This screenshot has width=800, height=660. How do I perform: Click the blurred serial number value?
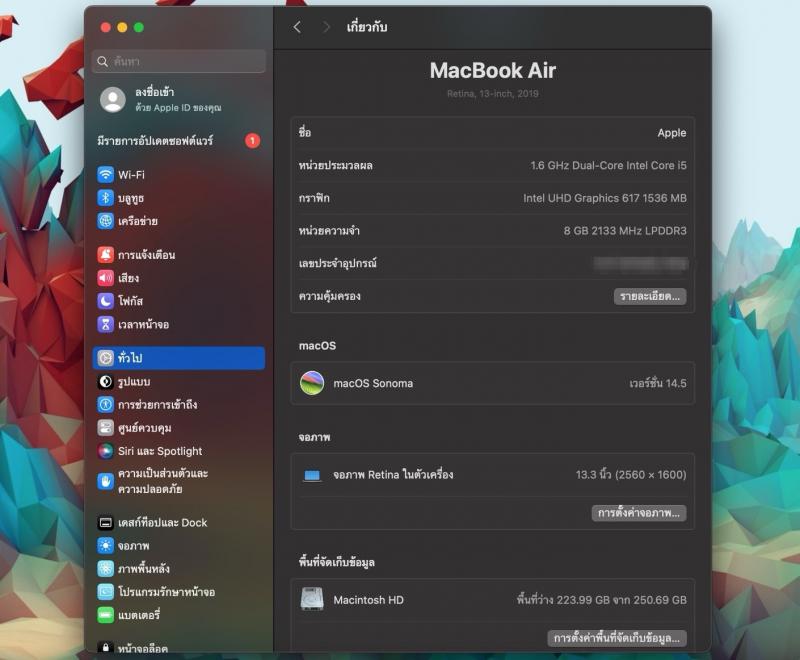click(x=640, y=264)
